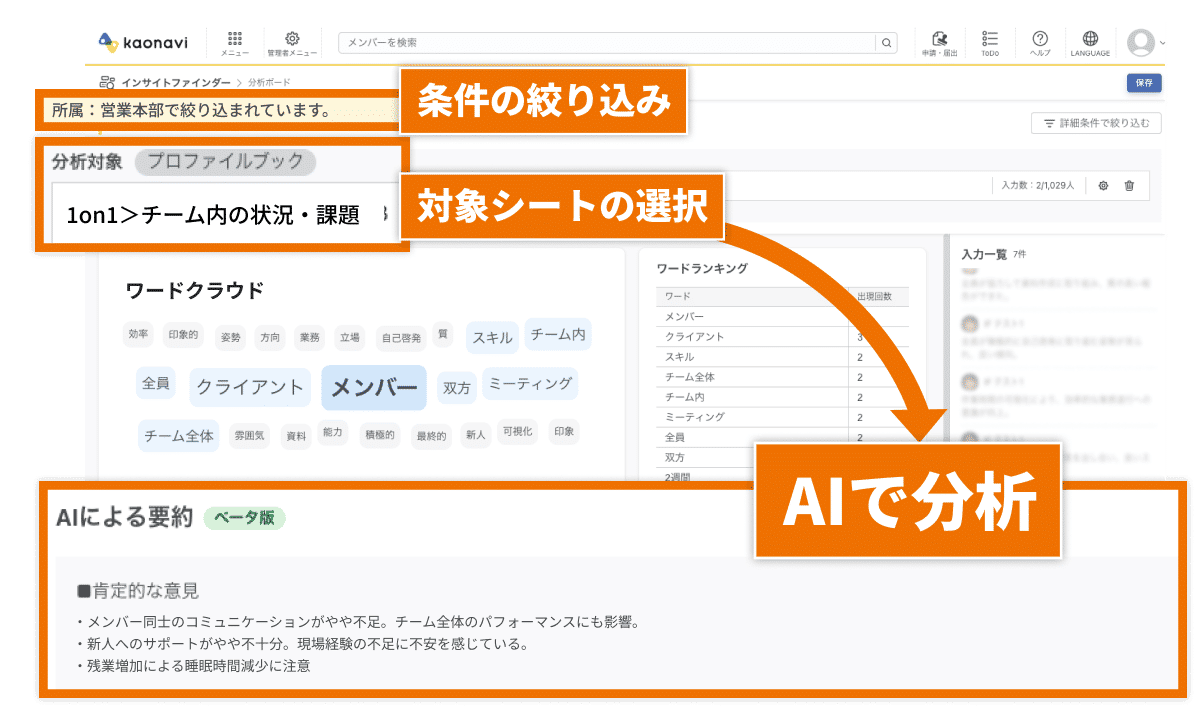The height and width of the screenshot is (720, 1200).
Task: Select 効率 in the word cloud
Action: 138,335
